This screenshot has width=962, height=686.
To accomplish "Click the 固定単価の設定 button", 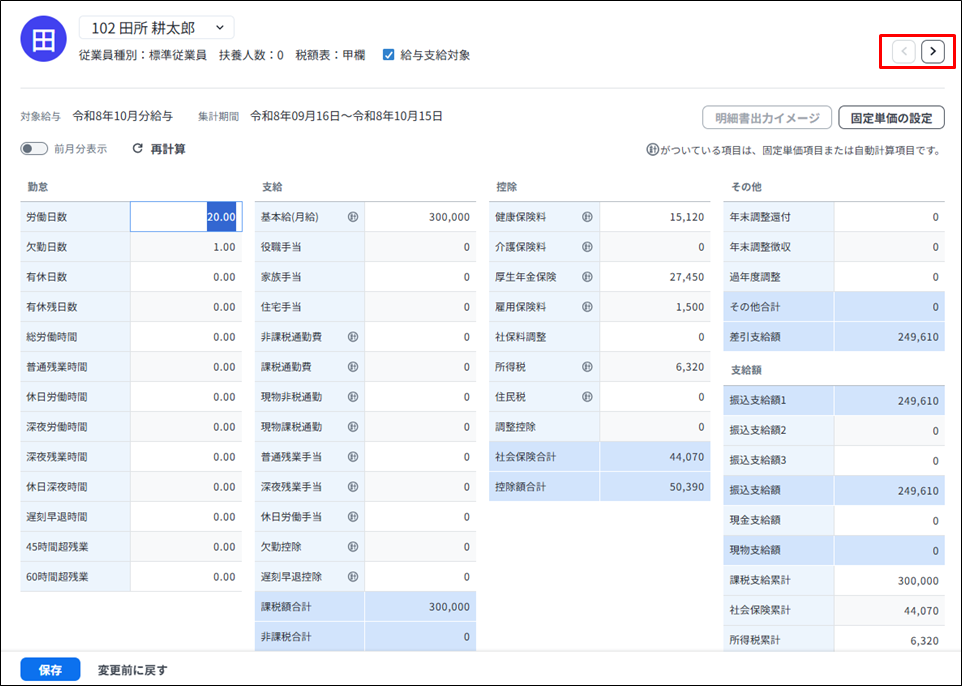I will point(891,118).
